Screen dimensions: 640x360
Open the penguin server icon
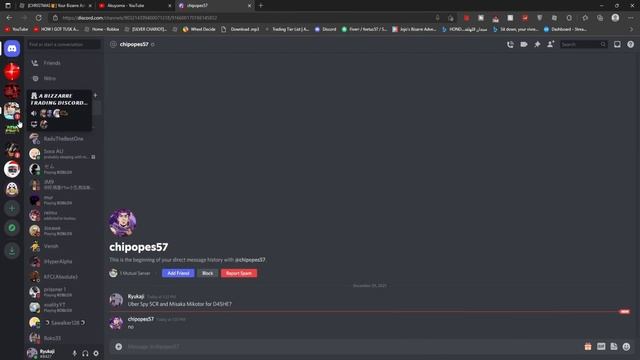12,189
